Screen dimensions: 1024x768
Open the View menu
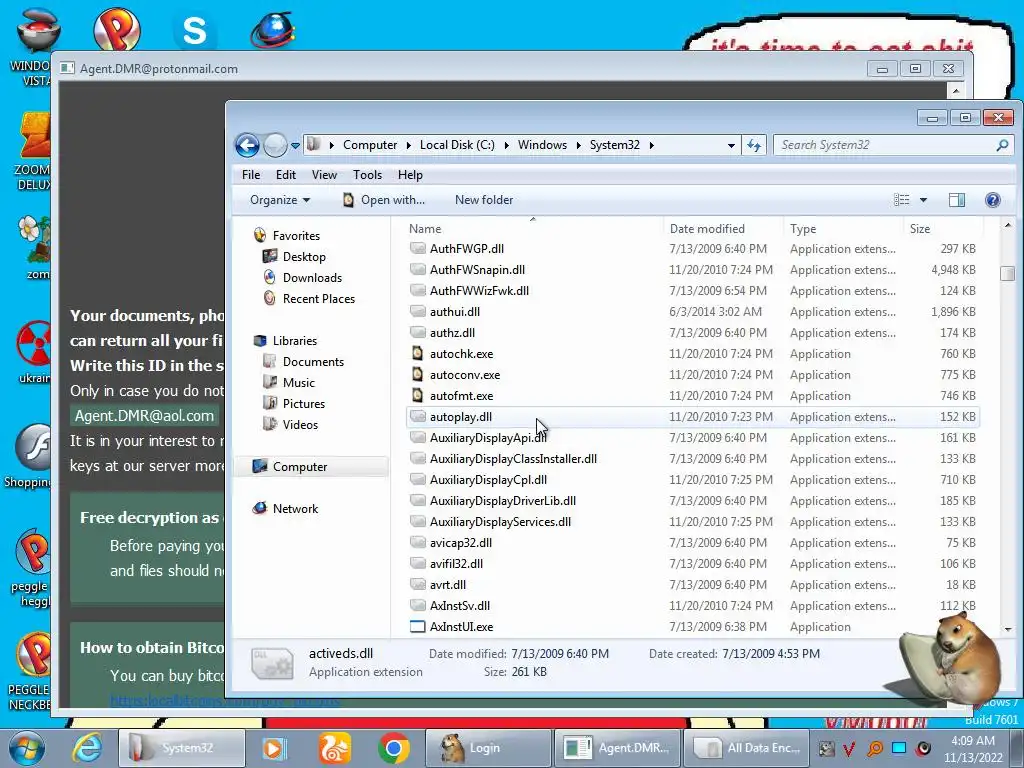pos(324,175)
